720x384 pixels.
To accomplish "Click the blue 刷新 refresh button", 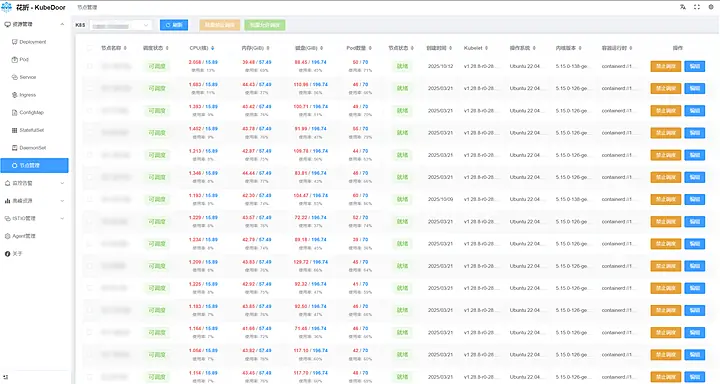I will [x=174, y=25].
